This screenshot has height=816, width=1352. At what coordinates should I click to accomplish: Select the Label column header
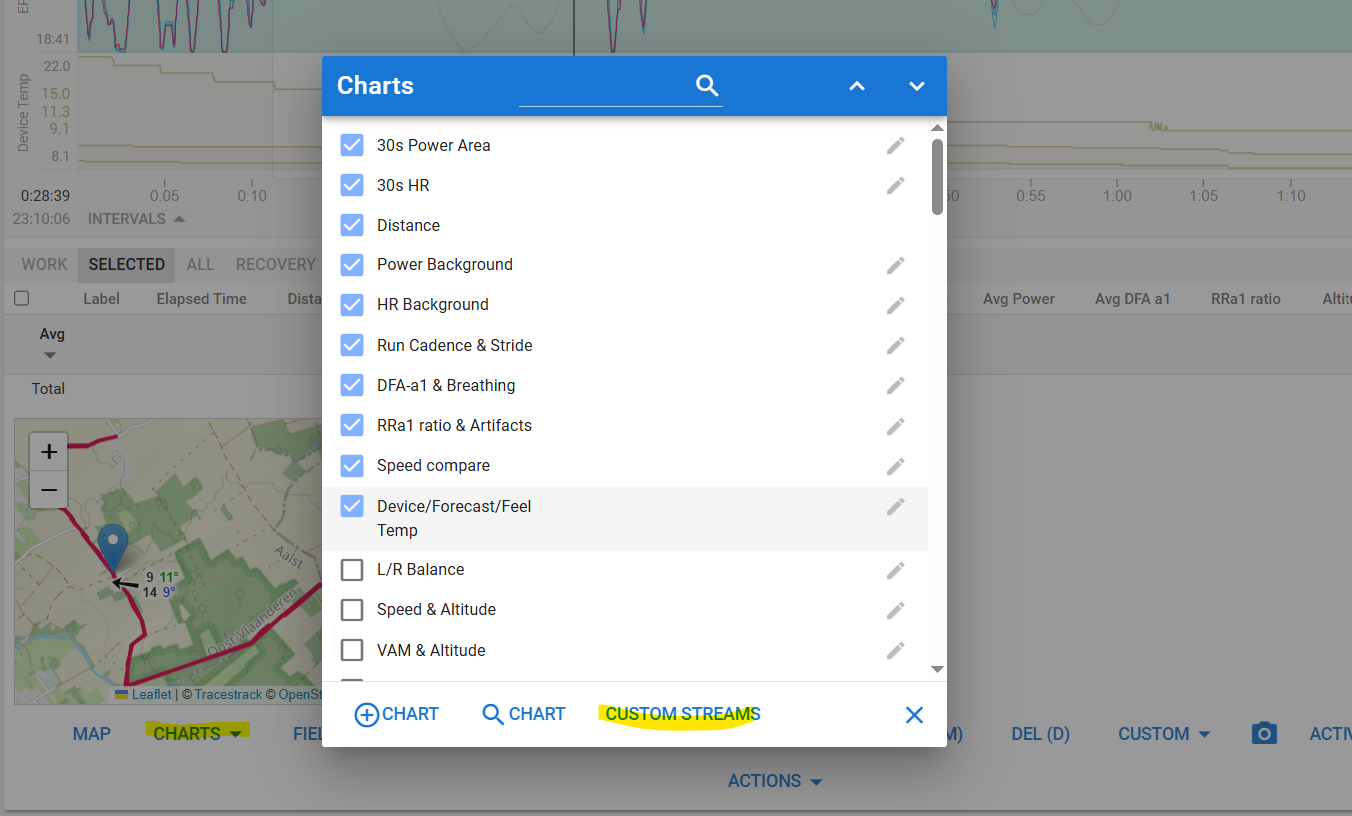102,299
